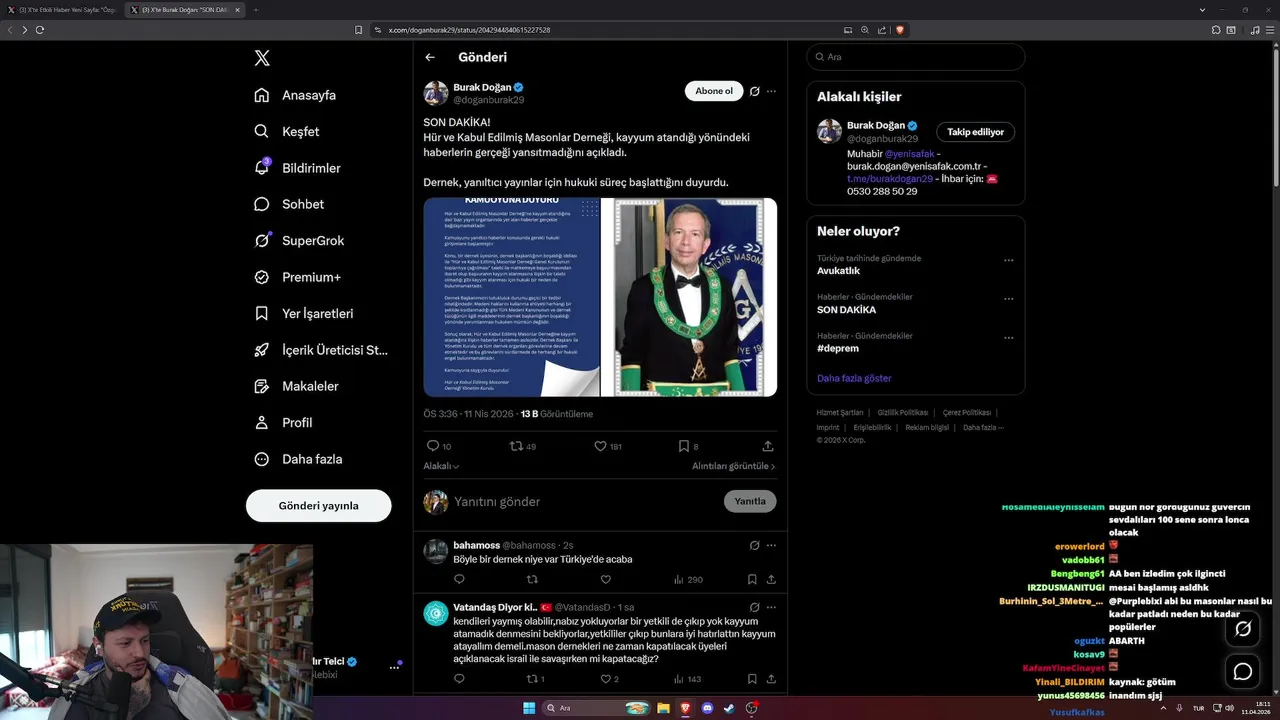
Task: Like the bahamoss reply
Action: coord(605,579)
